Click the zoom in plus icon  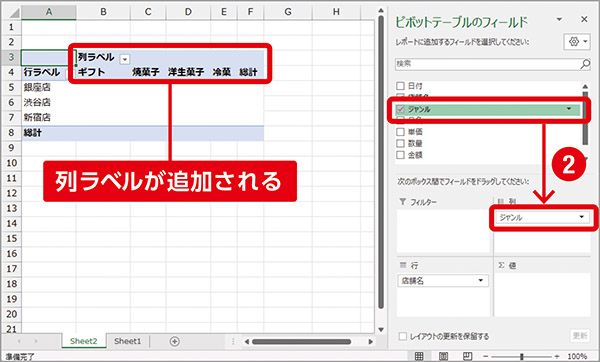pos(557,356)
